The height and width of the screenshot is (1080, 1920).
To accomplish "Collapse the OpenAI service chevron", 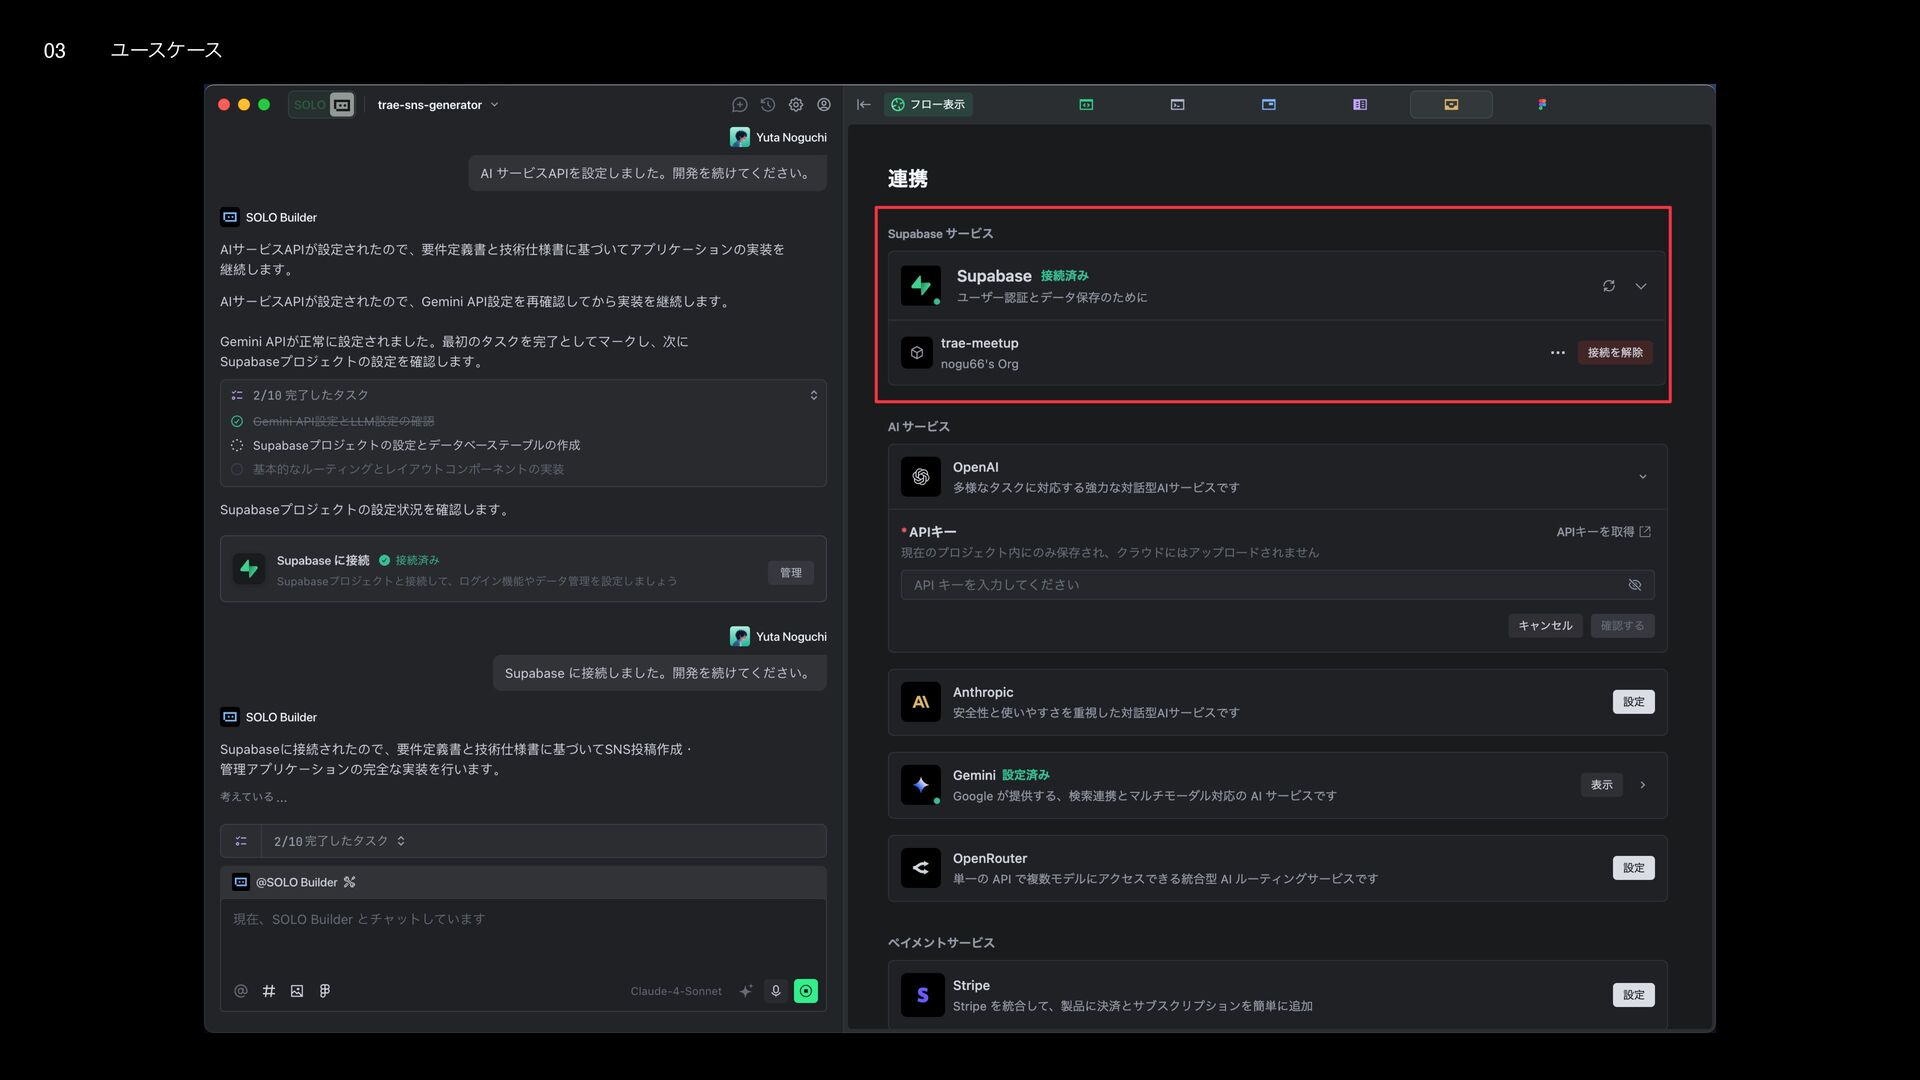I will point(1642,477).
